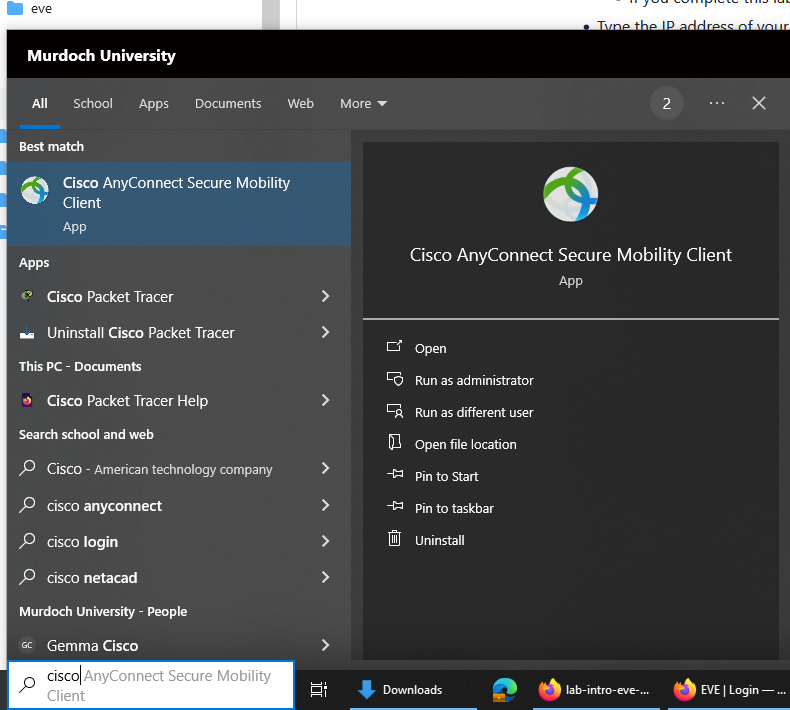Image resolution: width=790 pixels, height=710 pixels.
Task: Search web for 'cisco login'
Action: click(x=179, y=541)
